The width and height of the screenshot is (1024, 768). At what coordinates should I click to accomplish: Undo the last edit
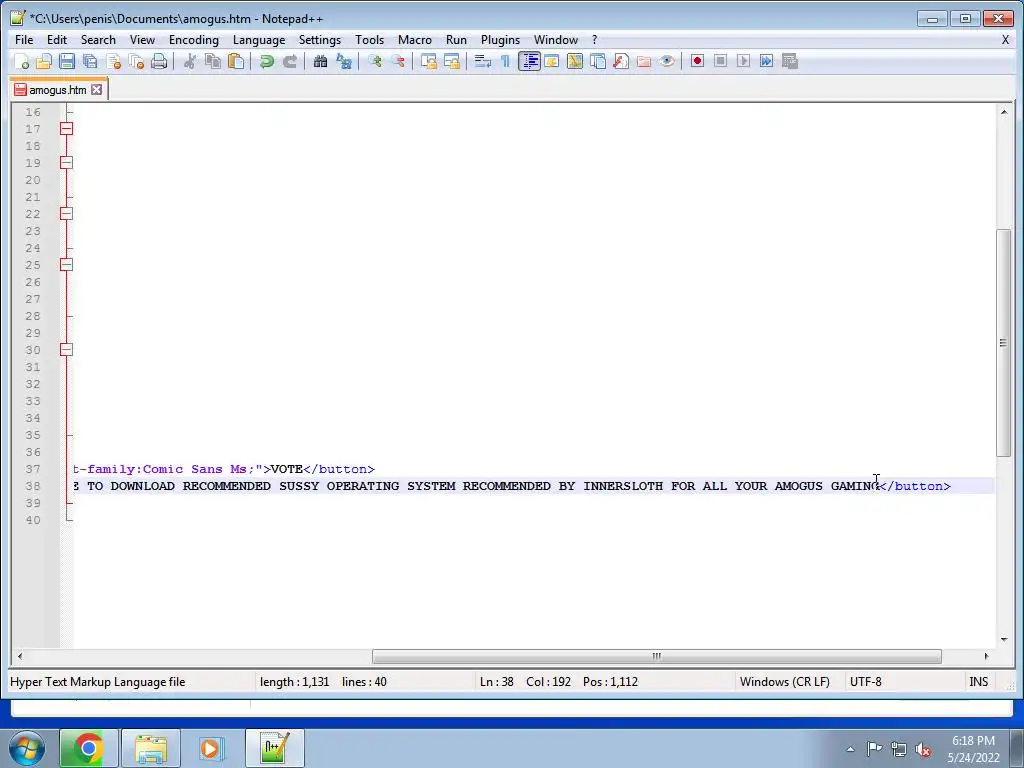[266, 61]
